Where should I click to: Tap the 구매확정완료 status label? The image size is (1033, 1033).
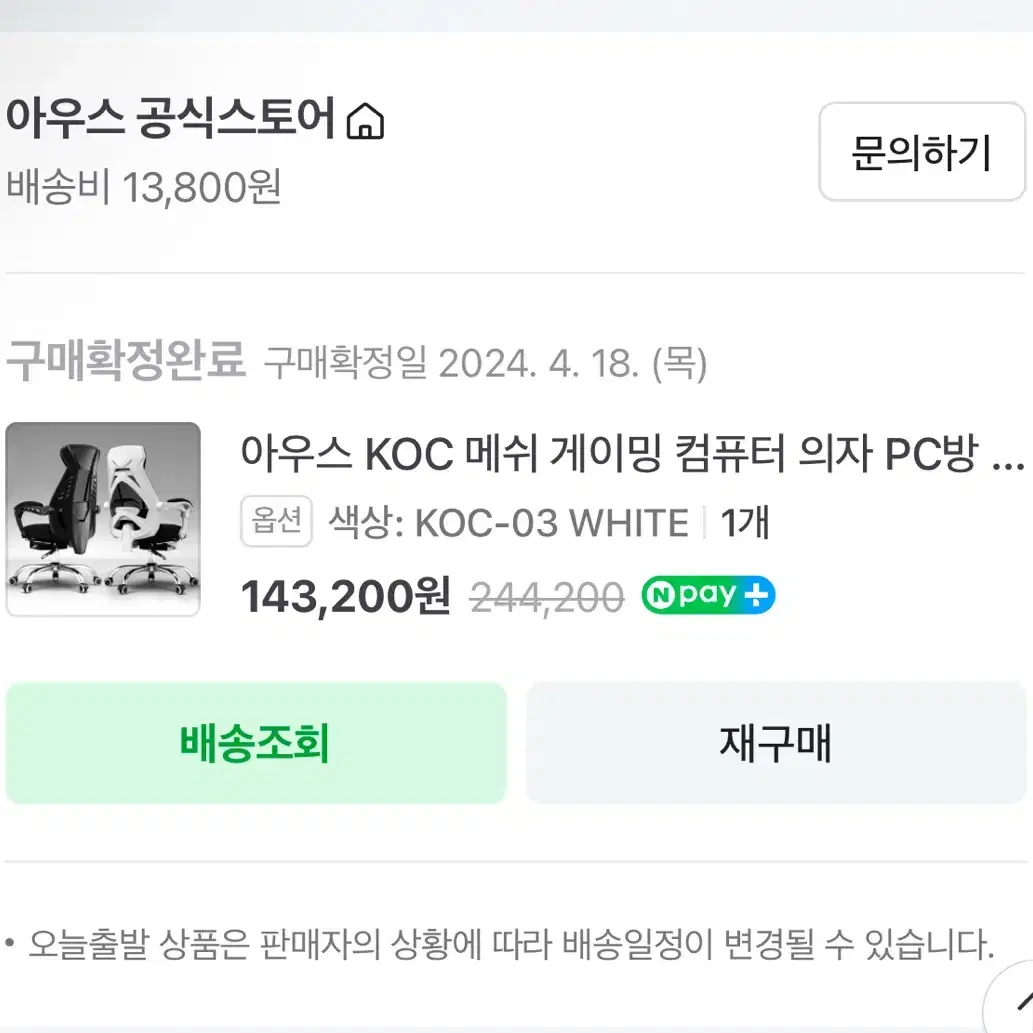pyautogui.click(x=126, y=360)
